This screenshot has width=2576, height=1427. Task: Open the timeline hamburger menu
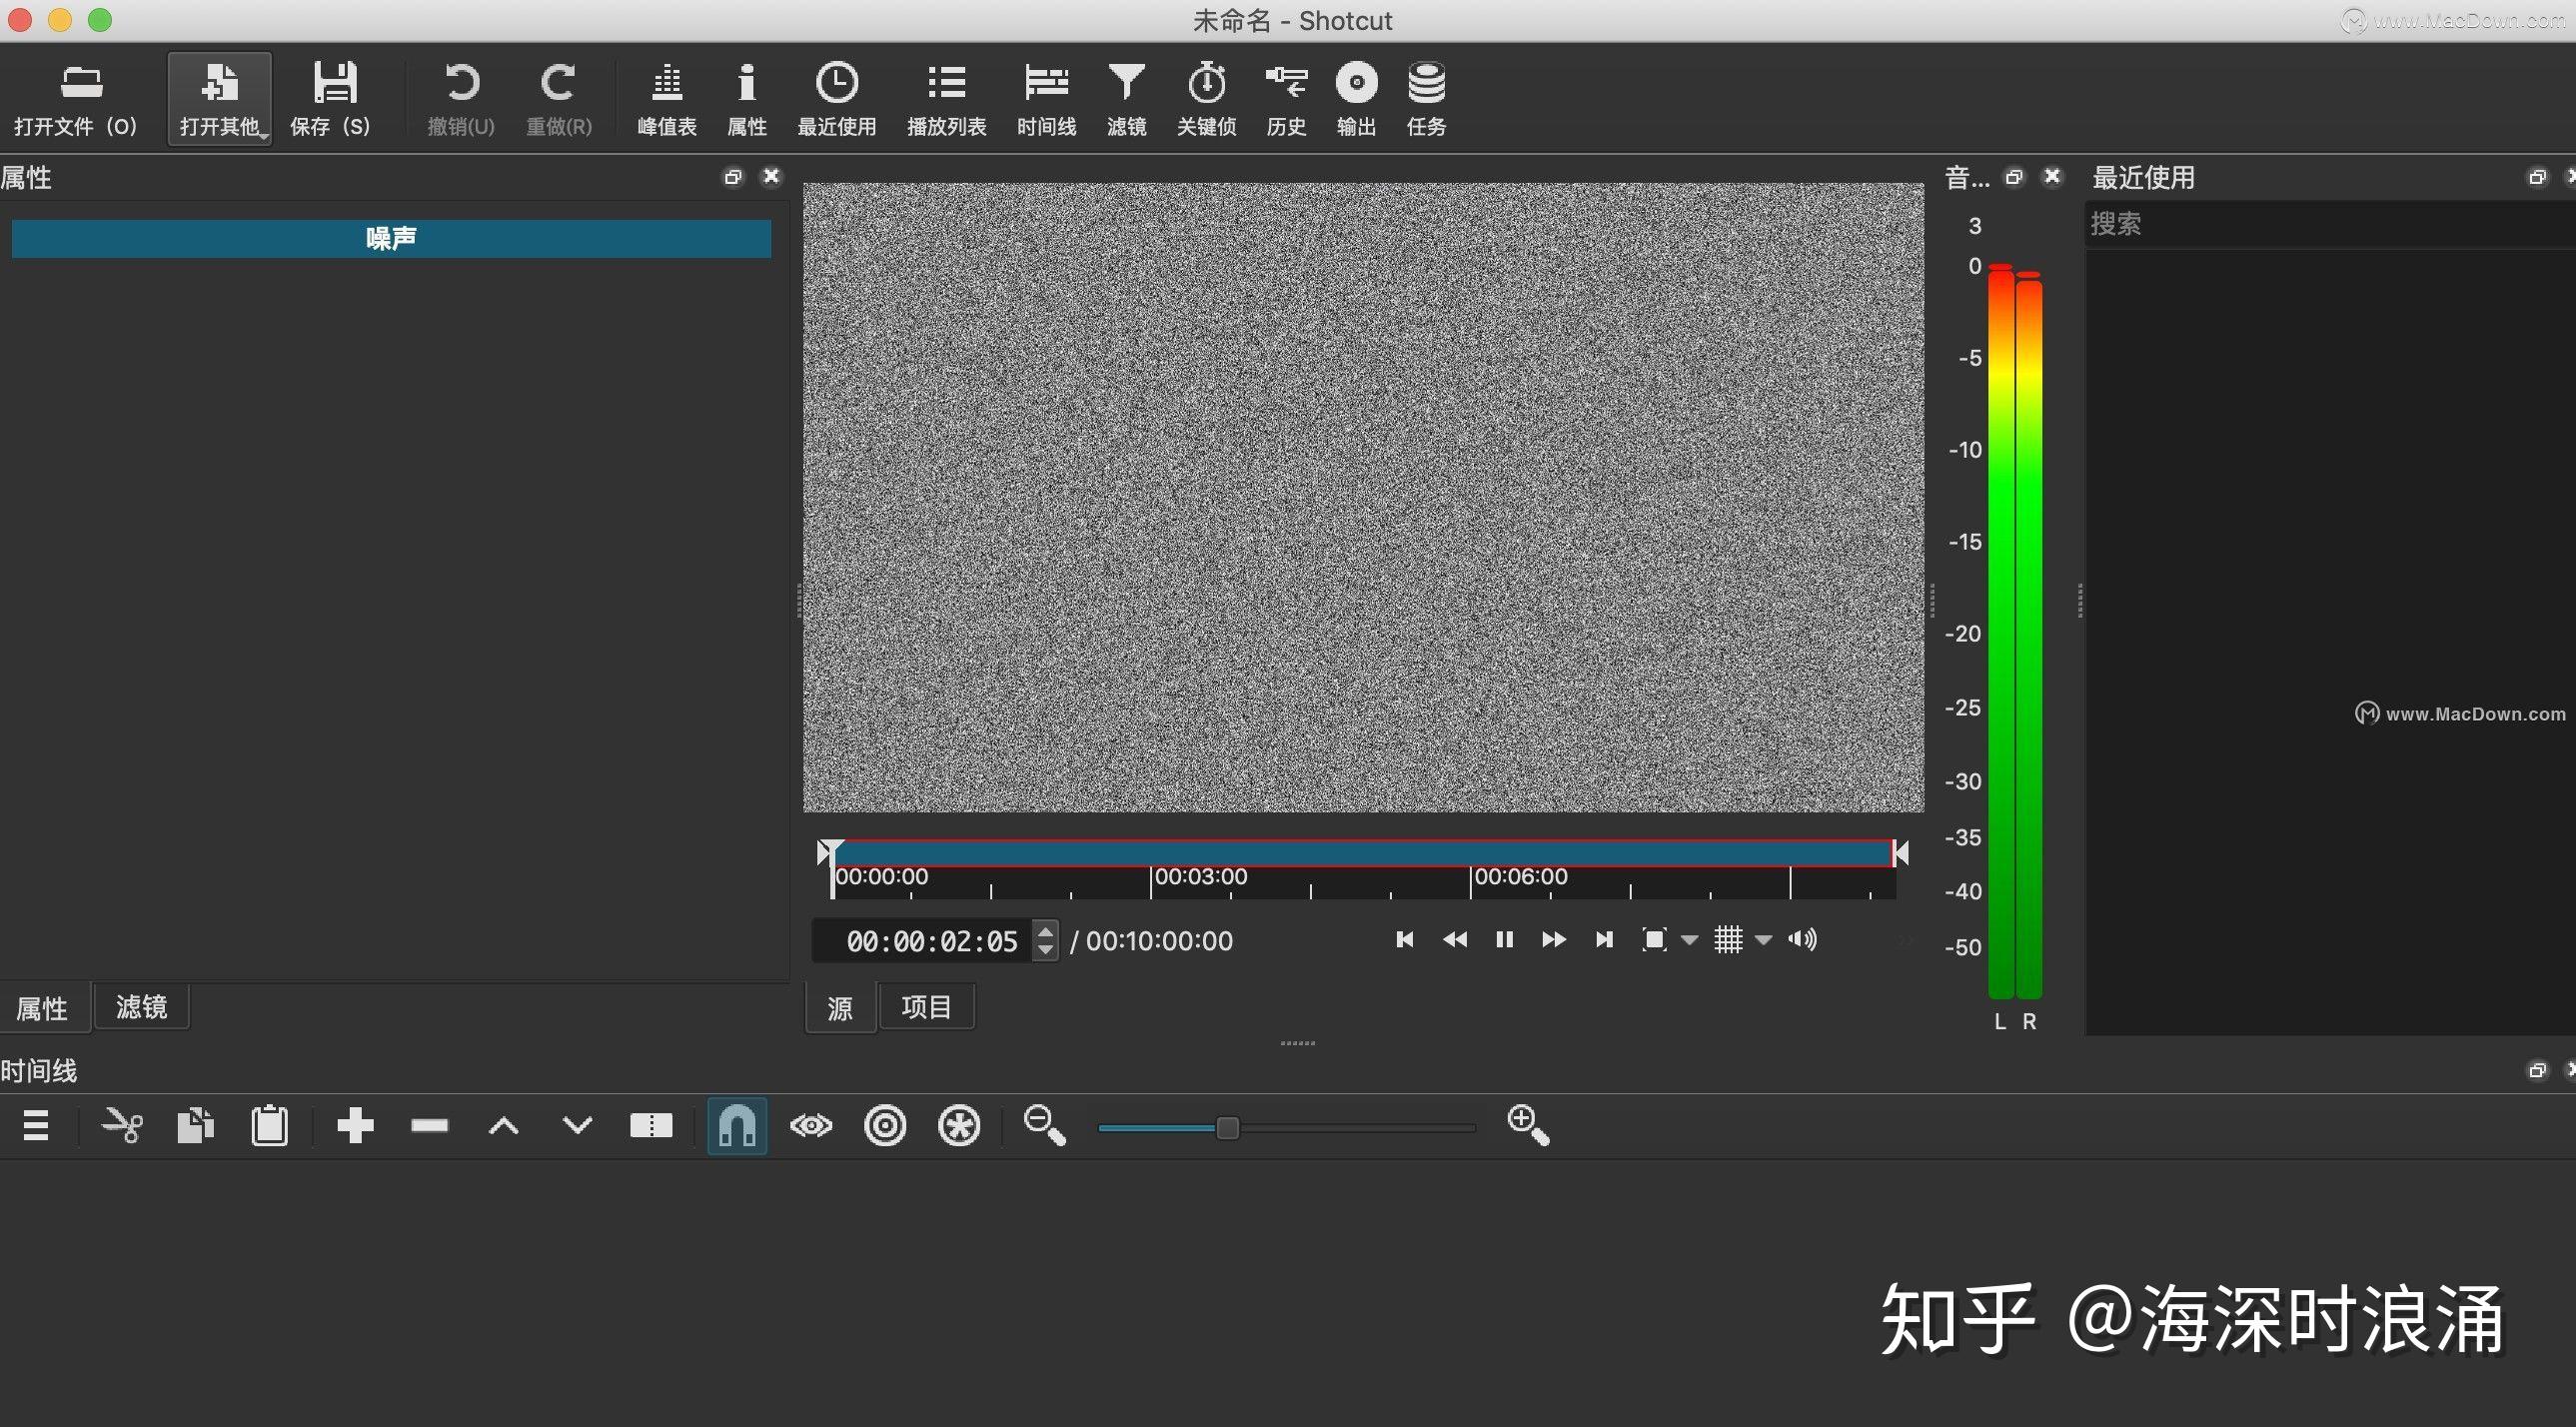36,1126
